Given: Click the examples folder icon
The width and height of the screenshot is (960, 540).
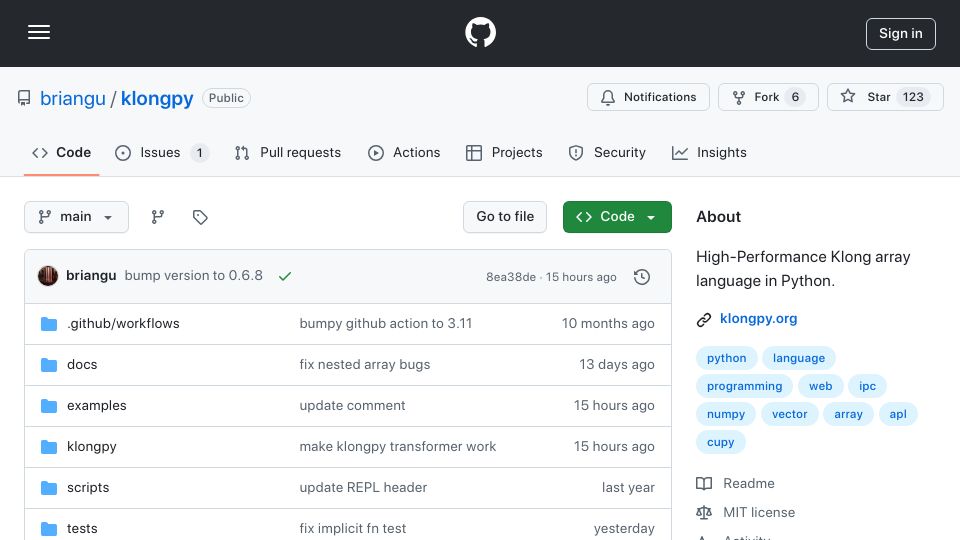Looking at the screenshot, I should click(x=49, y=406).
